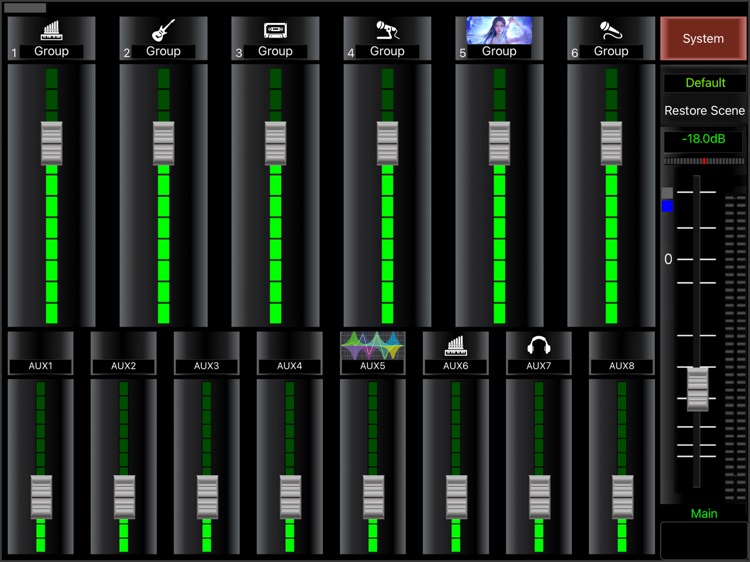Click Restore Scene
750x562 pixels.
click(705, 110)
